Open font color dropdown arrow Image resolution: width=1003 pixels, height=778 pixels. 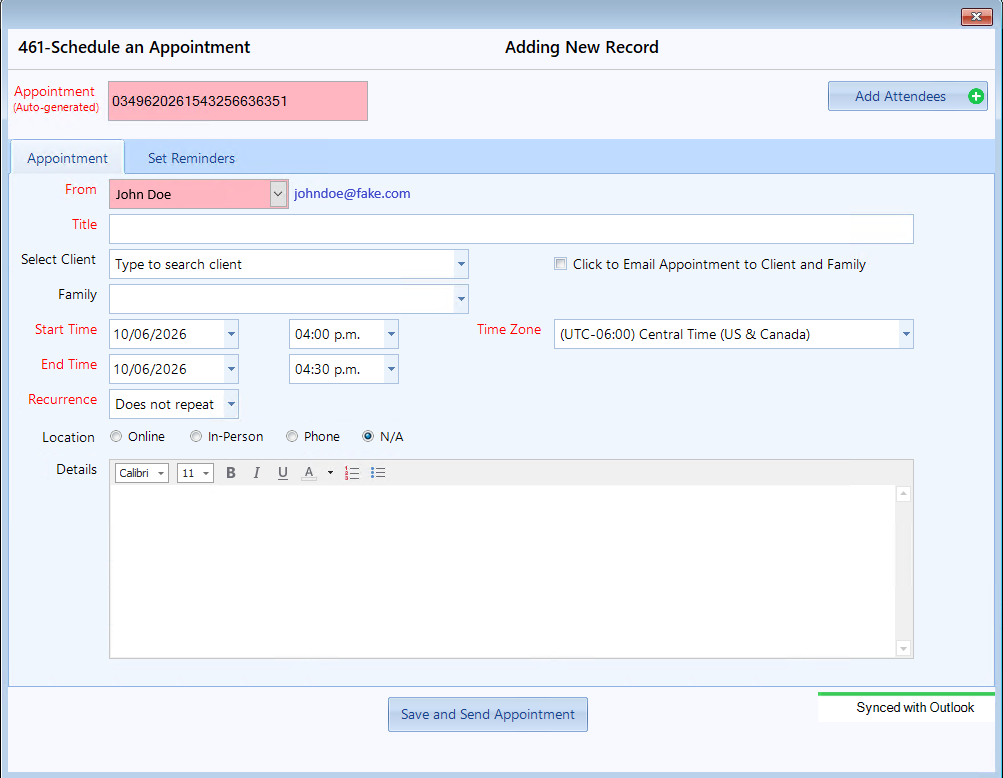330,473
